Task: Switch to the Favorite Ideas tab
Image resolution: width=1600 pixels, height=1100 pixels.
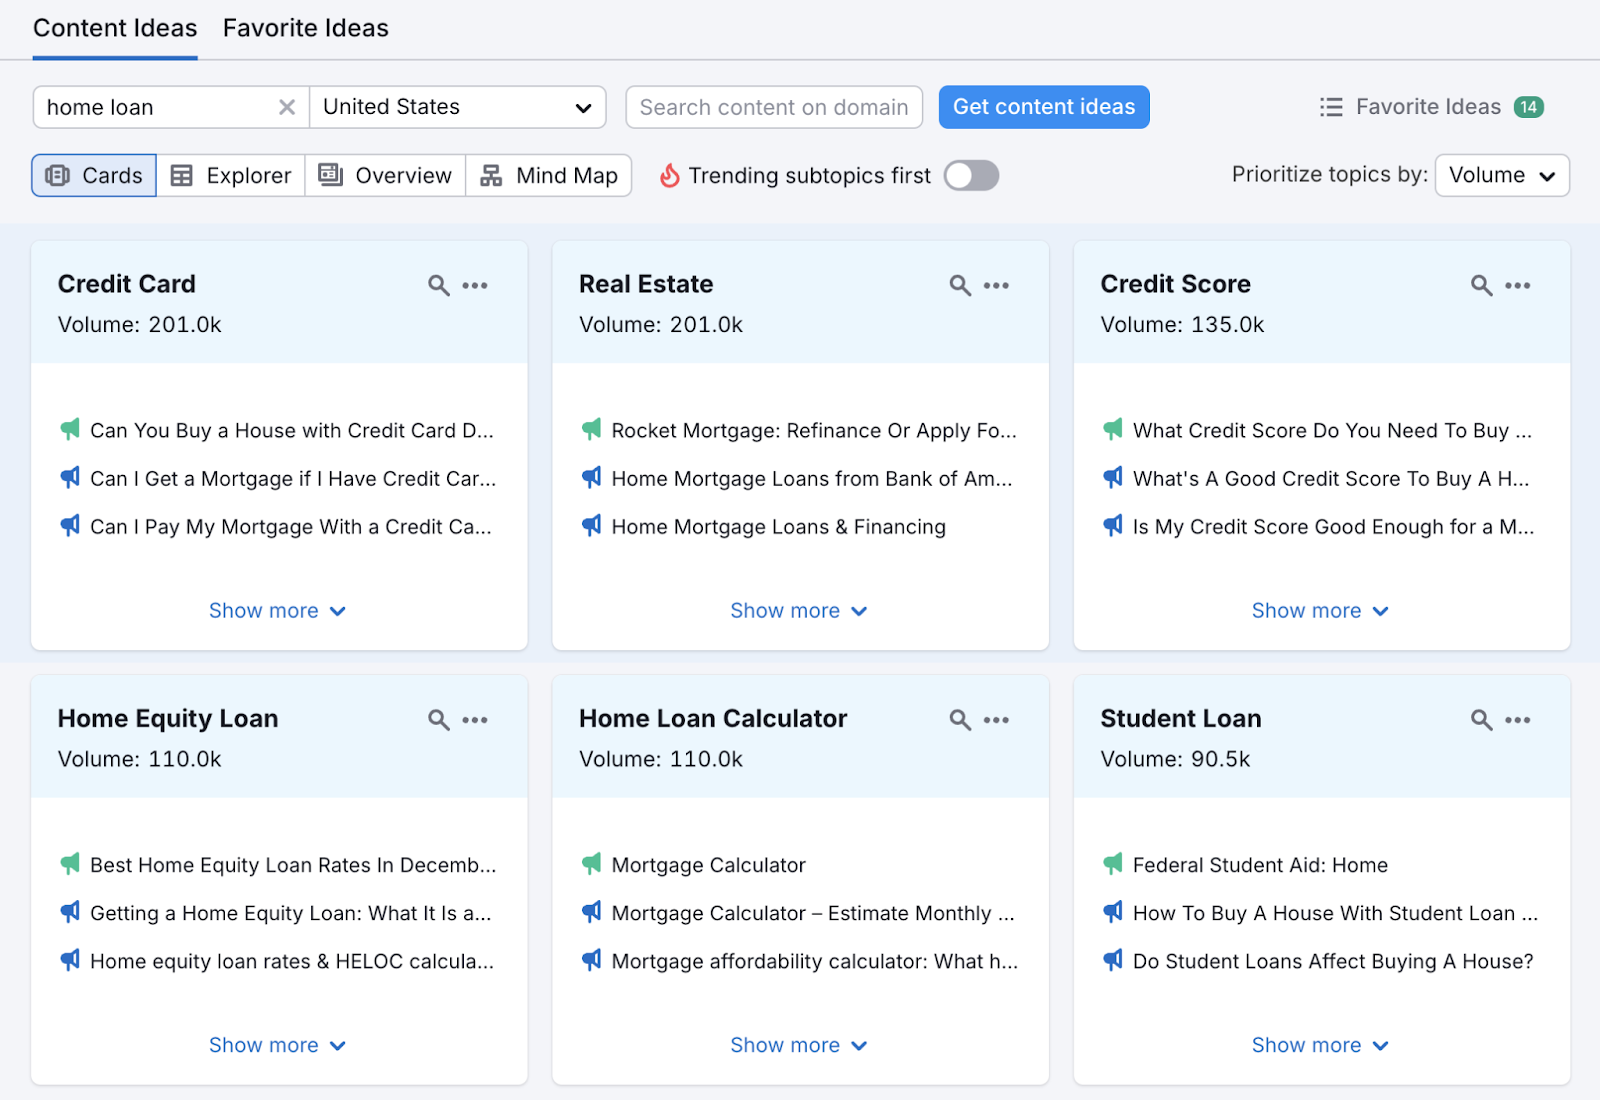Action: pyautogui.click(x=306, y=28)
